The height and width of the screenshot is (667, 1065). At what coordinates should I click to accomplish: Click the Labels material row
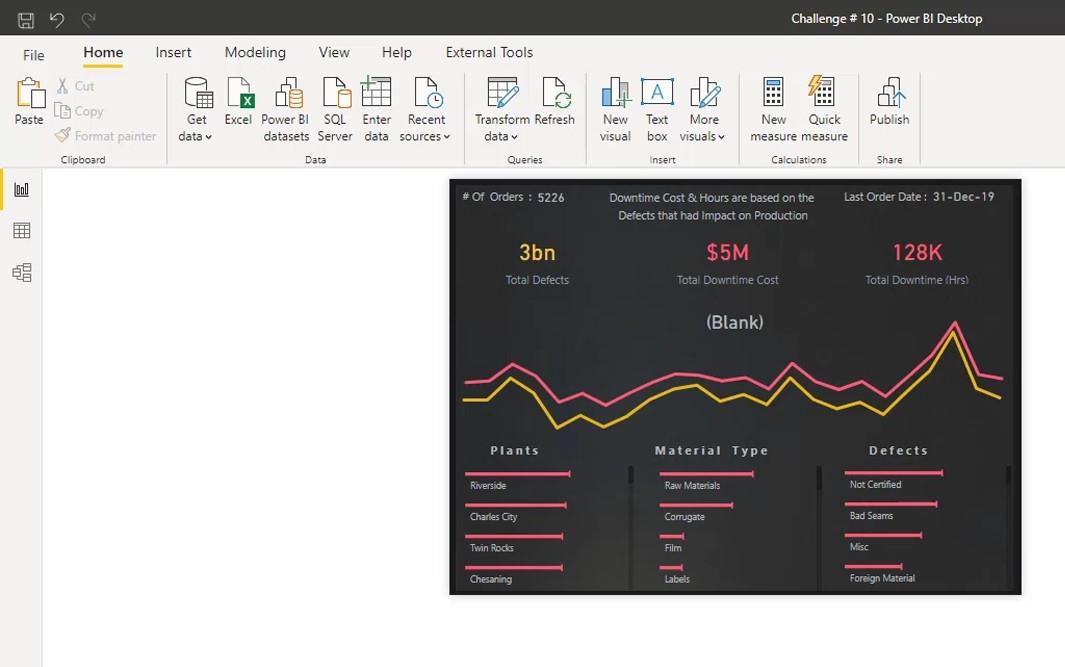click(675, 574)
